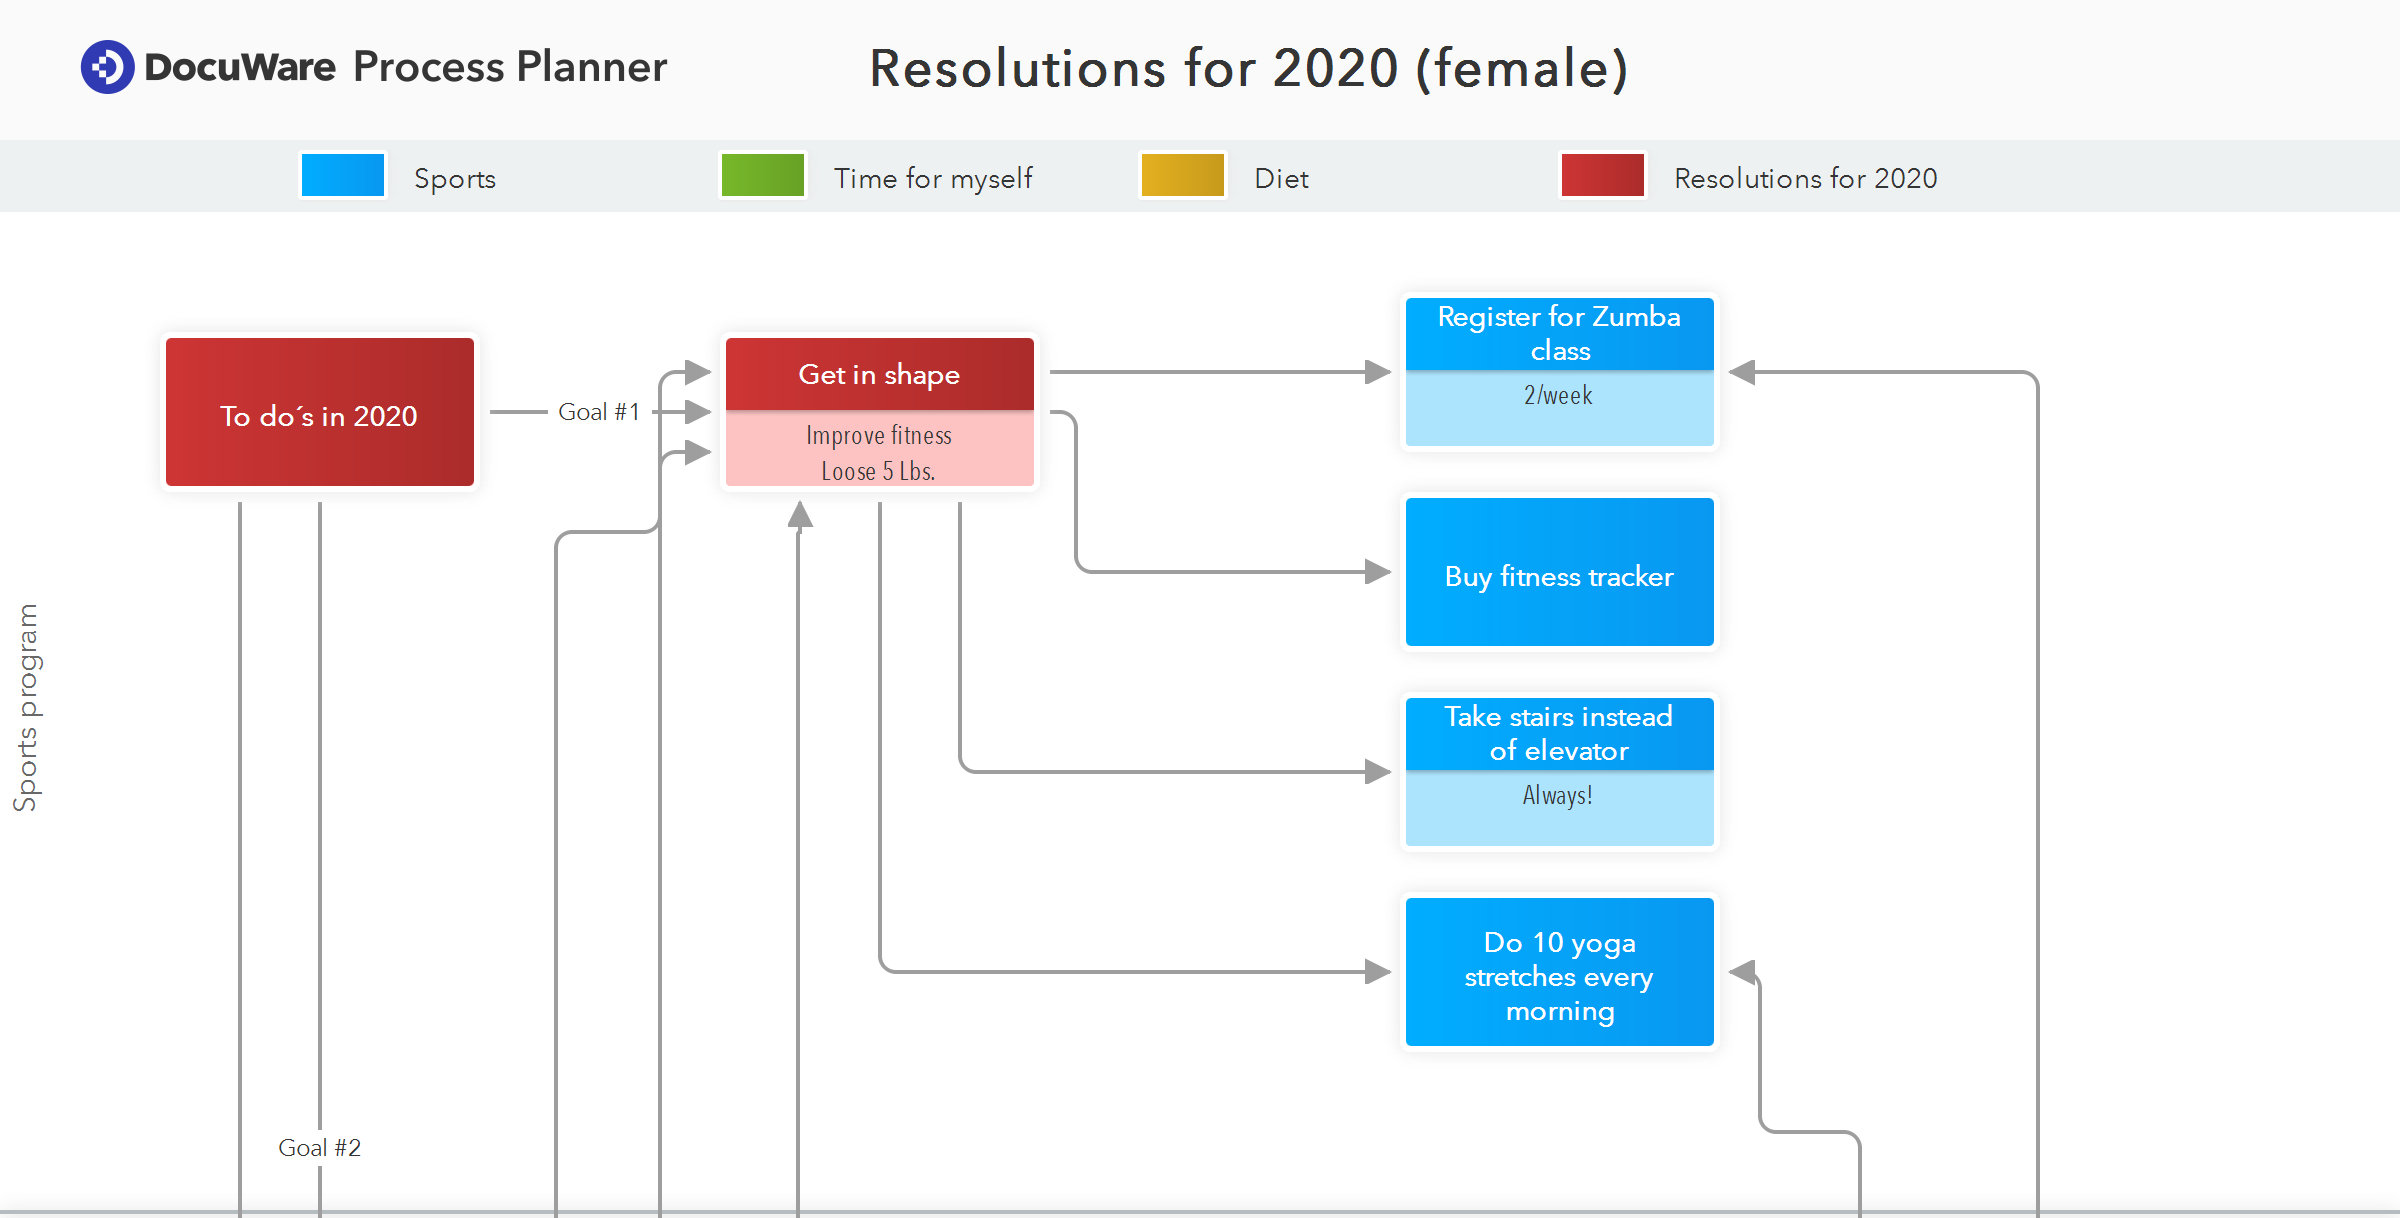Click the Process Planner header text
This screenshot has height=1218, width=2400.
click(509, 67)
